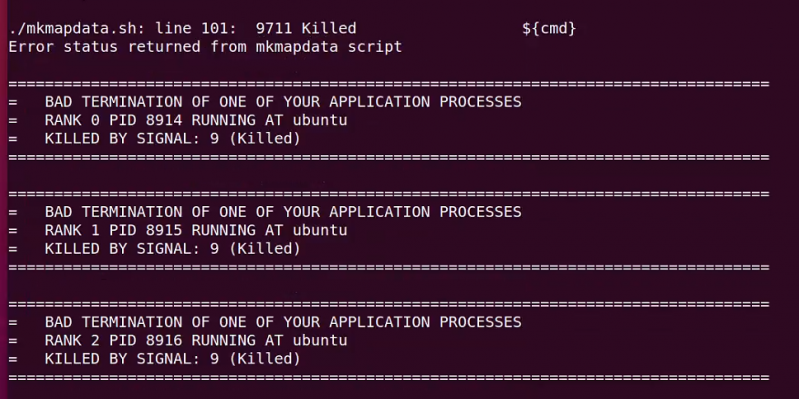Click the topmost equals-sign separator line
Viewport: 799px width, 399px height.
click(389, 84)
